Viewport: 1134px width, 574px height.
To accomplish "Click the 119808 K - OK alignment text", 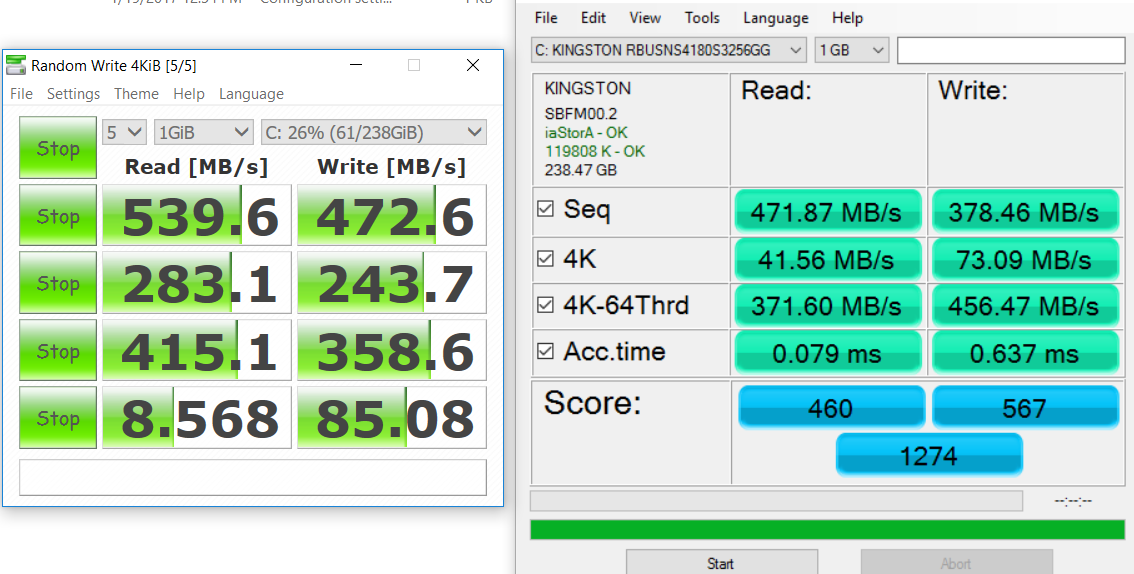I will click(594, 152).
